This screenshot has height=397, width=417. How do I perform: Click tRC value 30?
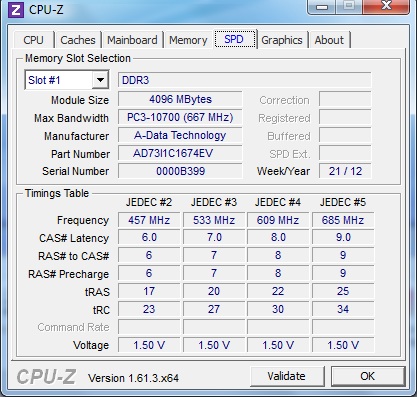point(278,309)
